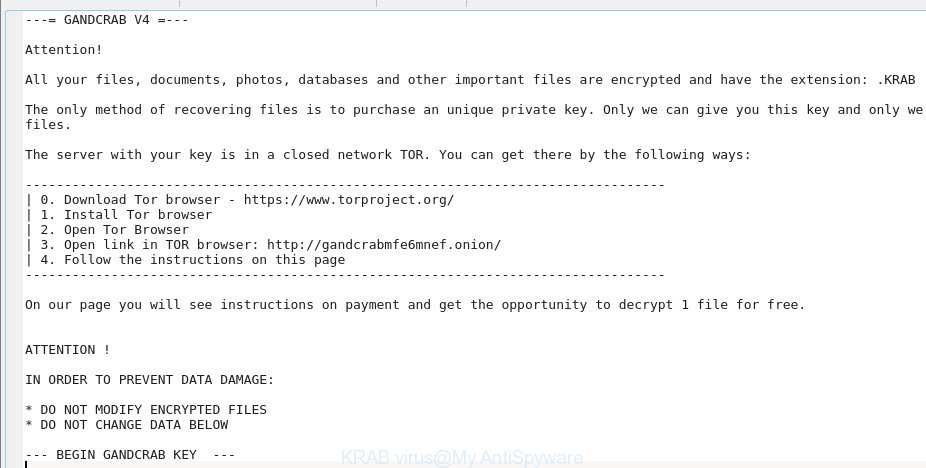
Task: Click 'DO NOT CHANGE DATA BELOW' line
Action: 126,425
